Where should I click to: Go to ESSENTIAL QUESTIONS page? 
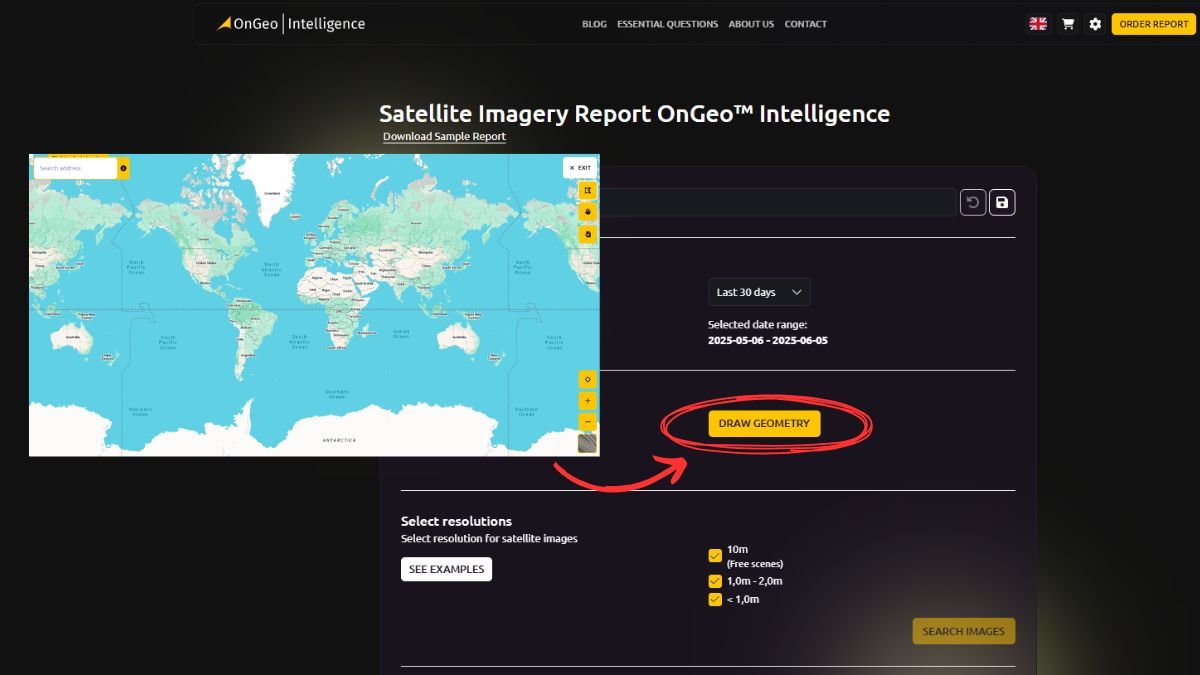tap(667, 24)
